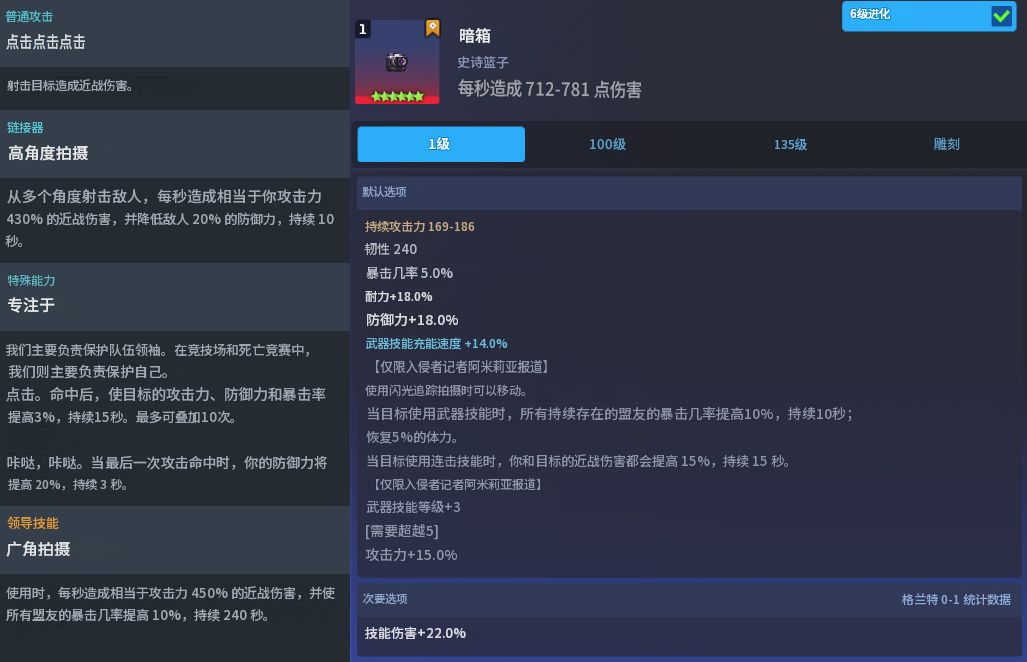Open the 雕刻 tab
This screenshot has width=1027, height=662.
(946, 144)
